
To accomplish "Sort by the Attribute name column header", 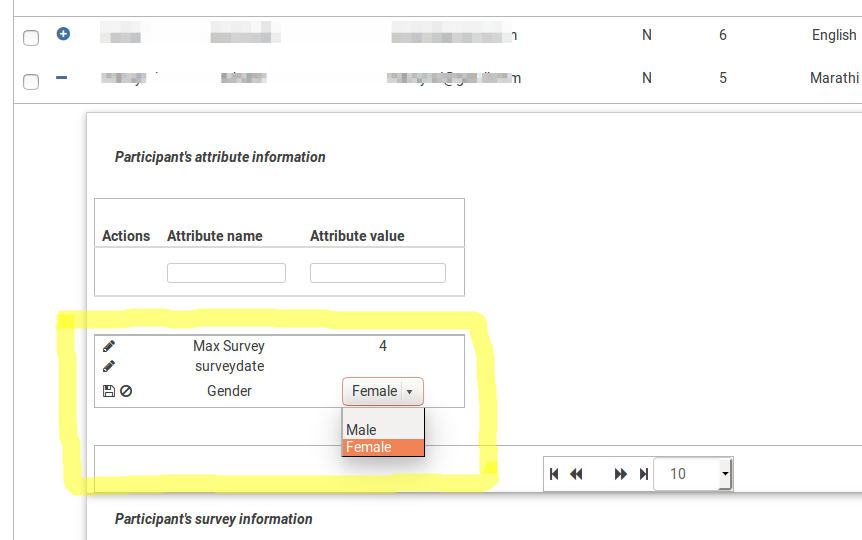I will (214, 236).
